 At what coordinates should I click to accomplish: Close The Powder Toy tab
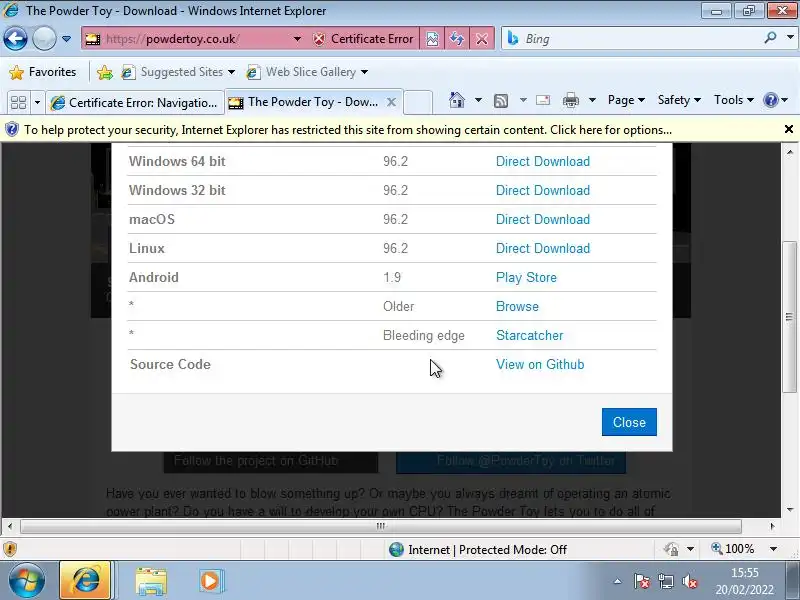391,102
